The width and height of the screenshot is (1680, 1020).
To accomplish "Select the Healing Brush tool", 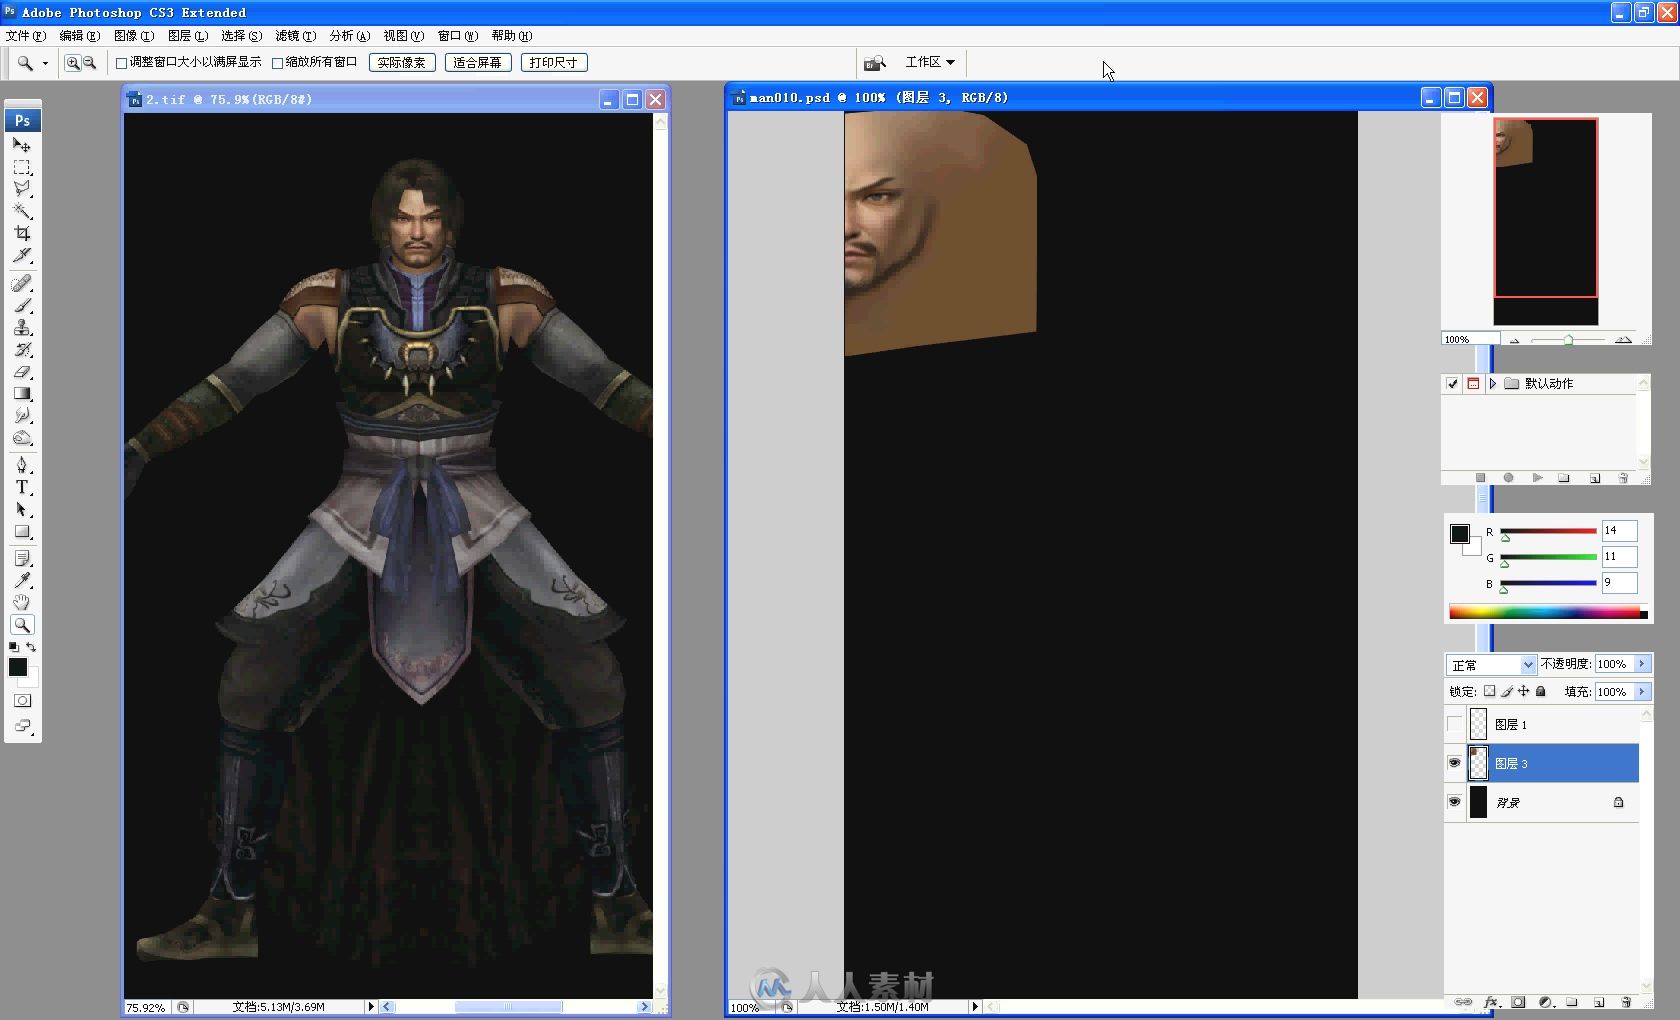I will (x=22, y=283).
